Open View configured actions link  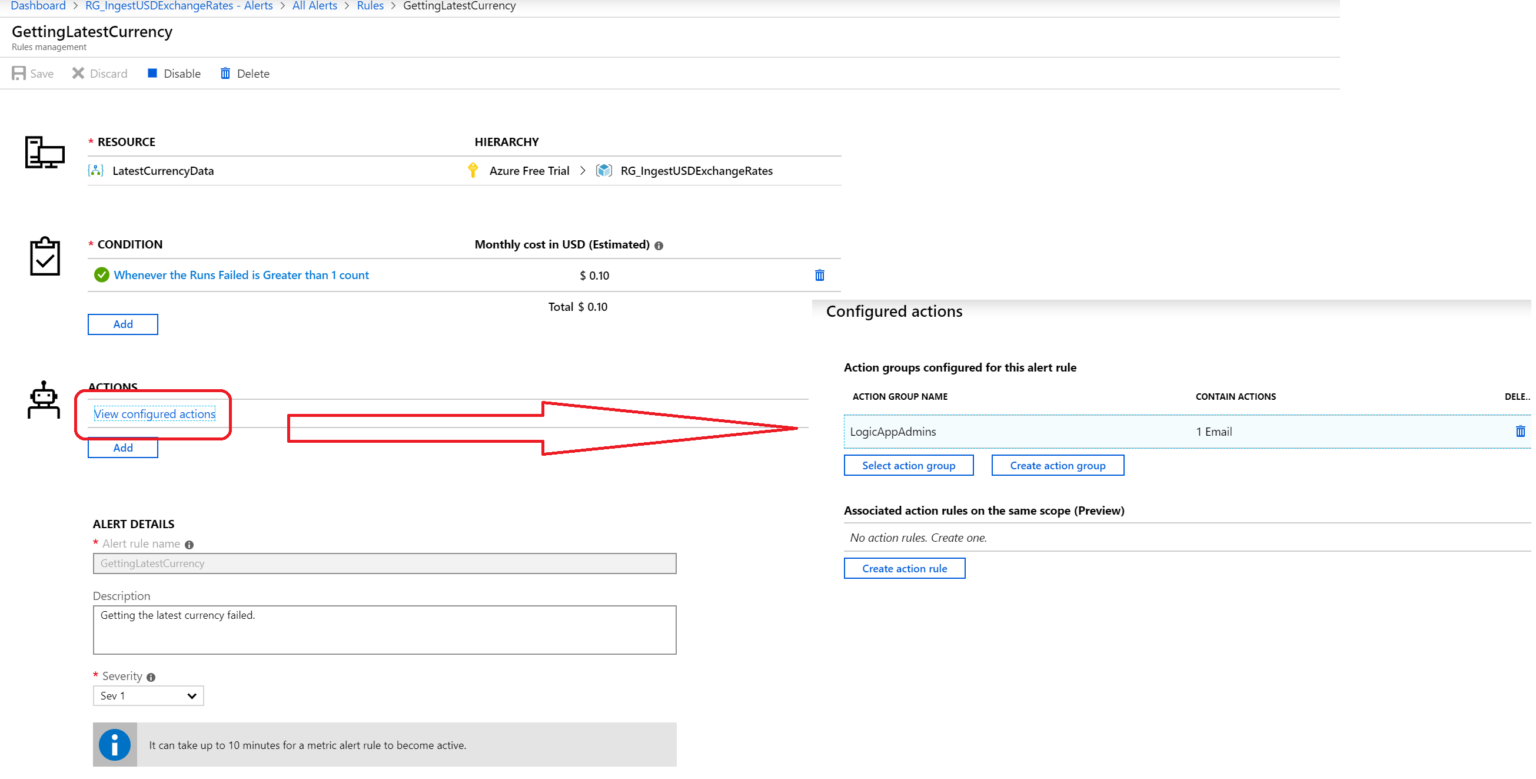(154, 414)
